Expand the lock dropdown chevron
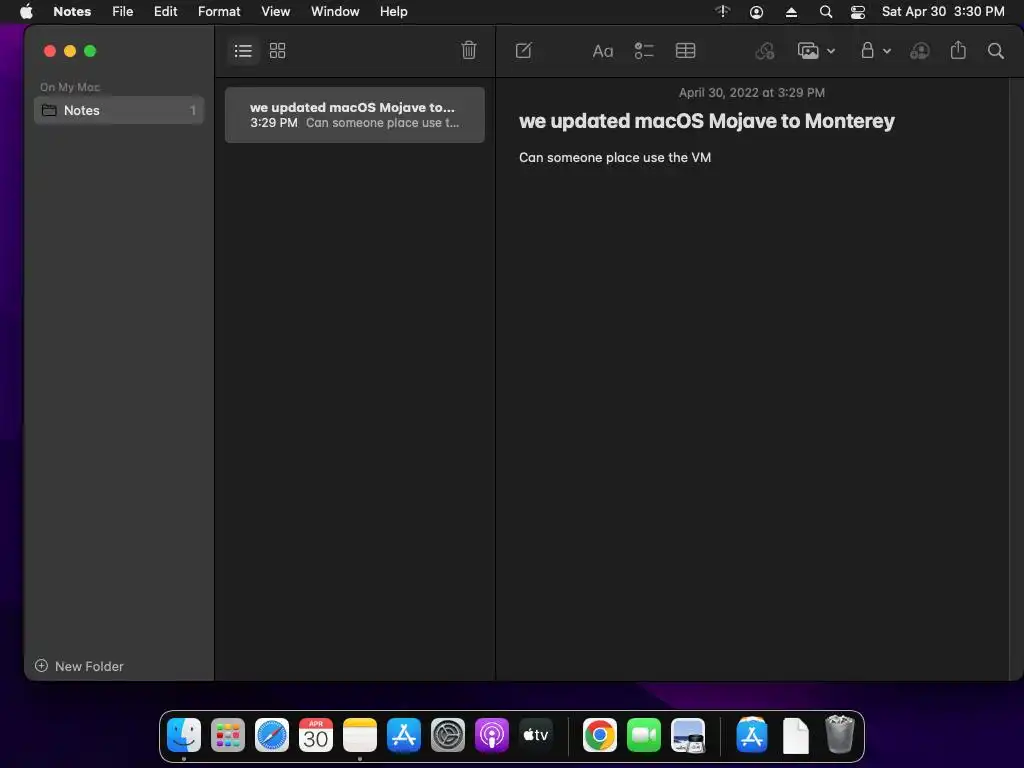Viewport: 1024px width, 768px height. [887, 51]
